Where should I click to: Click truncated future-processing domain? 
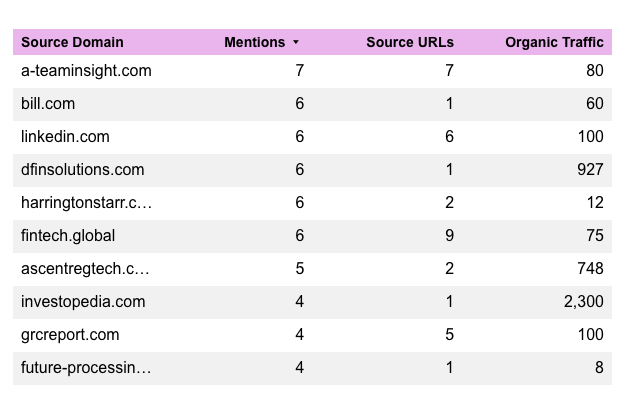click(86, 368)
